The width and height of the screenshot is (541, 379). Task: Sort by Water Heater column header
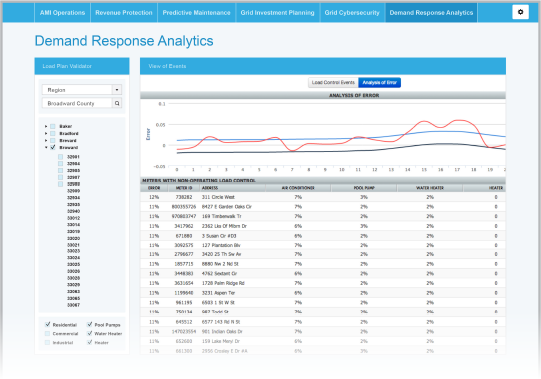(430, 188)
